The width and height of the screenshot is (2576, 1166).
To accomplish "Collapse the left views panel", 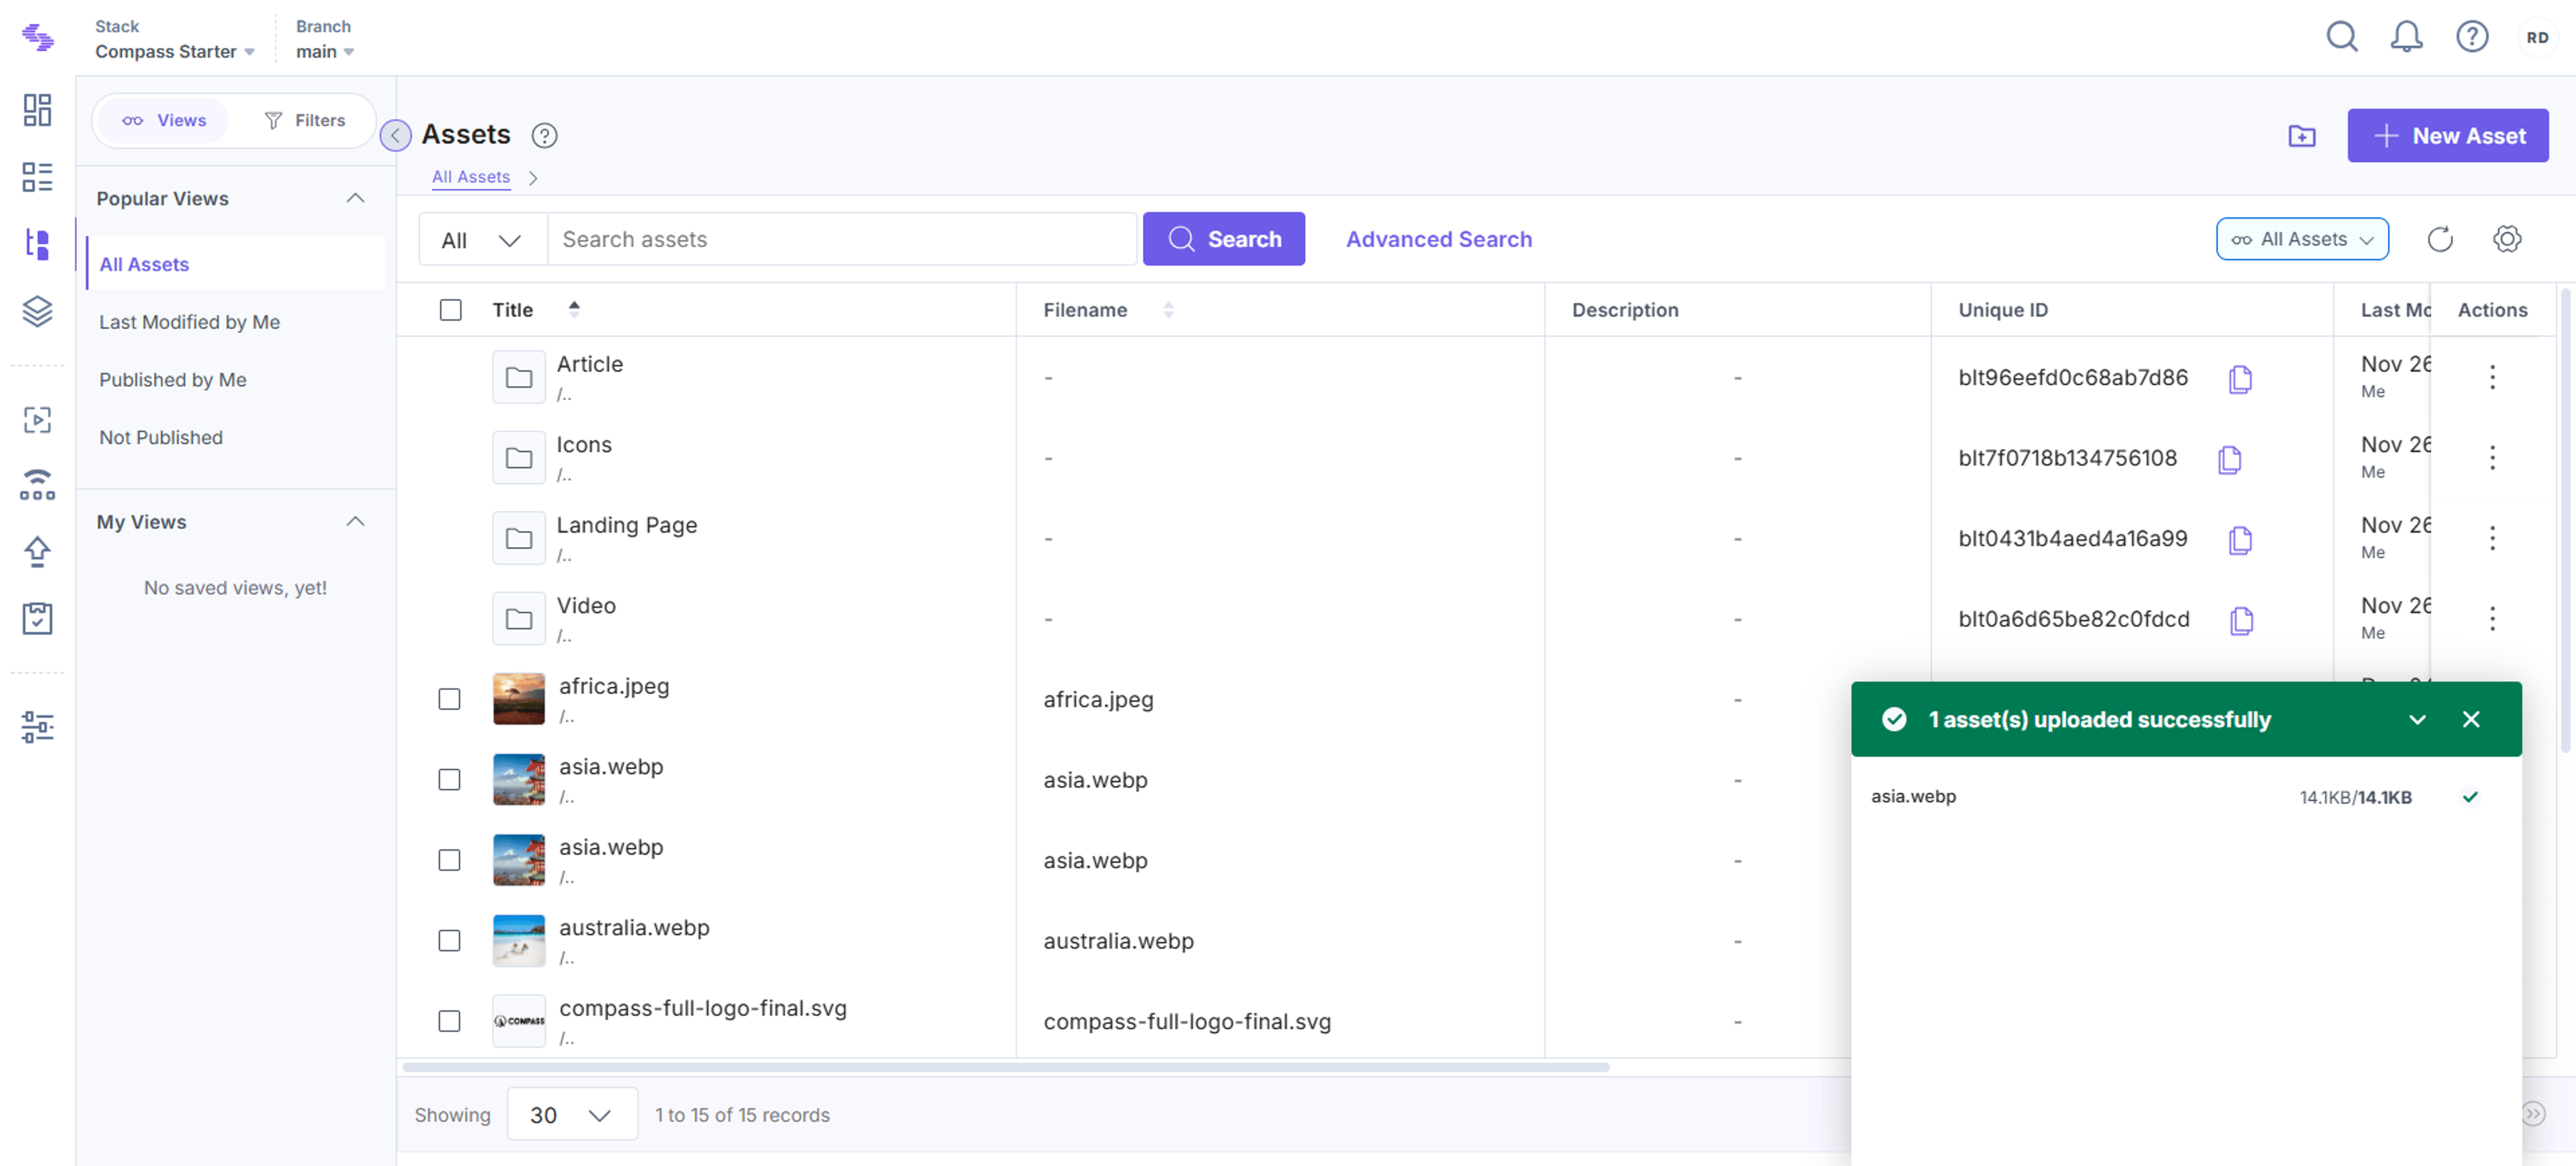I will tap(396, 135).
